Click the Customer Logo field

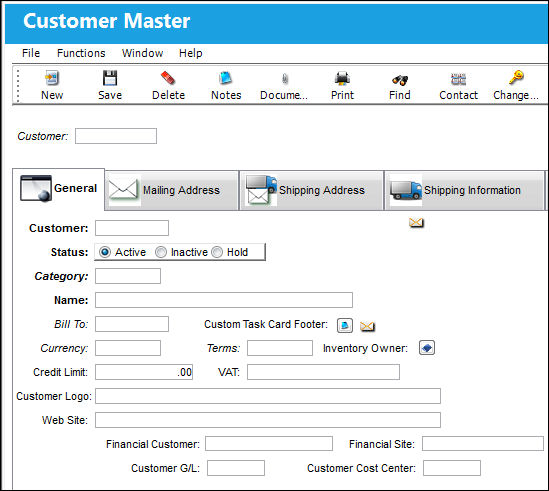(268, 396)
